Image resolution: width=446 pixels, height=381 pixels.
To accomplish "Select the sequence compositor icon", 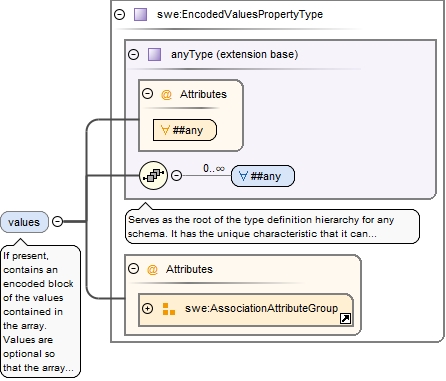I will (153, 175).
